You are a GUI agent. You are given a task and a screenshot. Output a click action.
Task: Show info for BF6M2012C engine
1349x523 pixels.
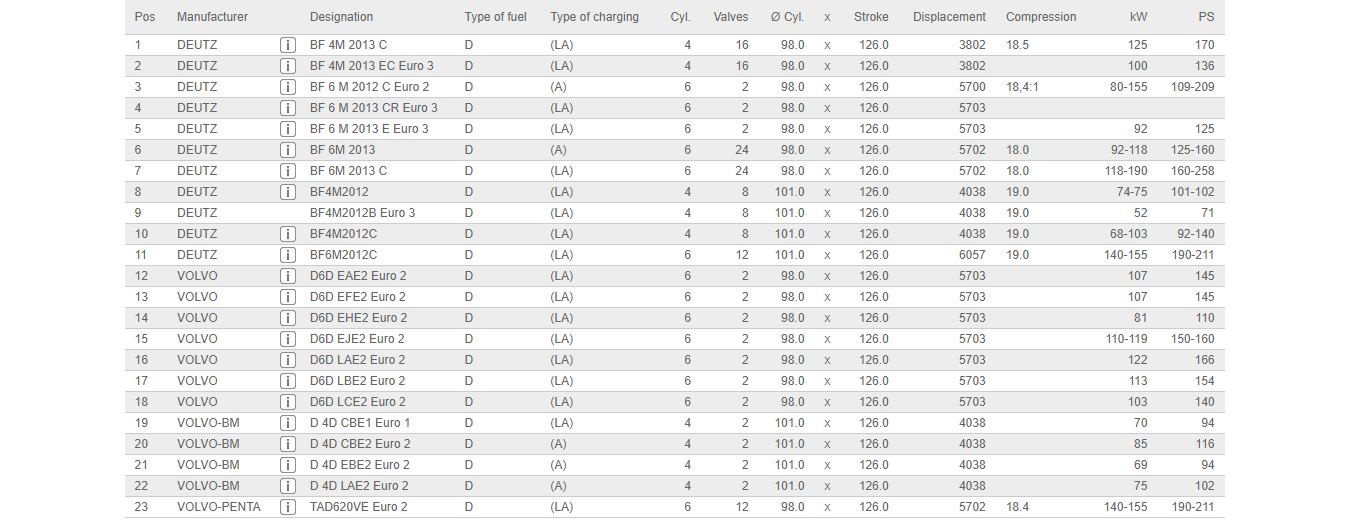288,255
